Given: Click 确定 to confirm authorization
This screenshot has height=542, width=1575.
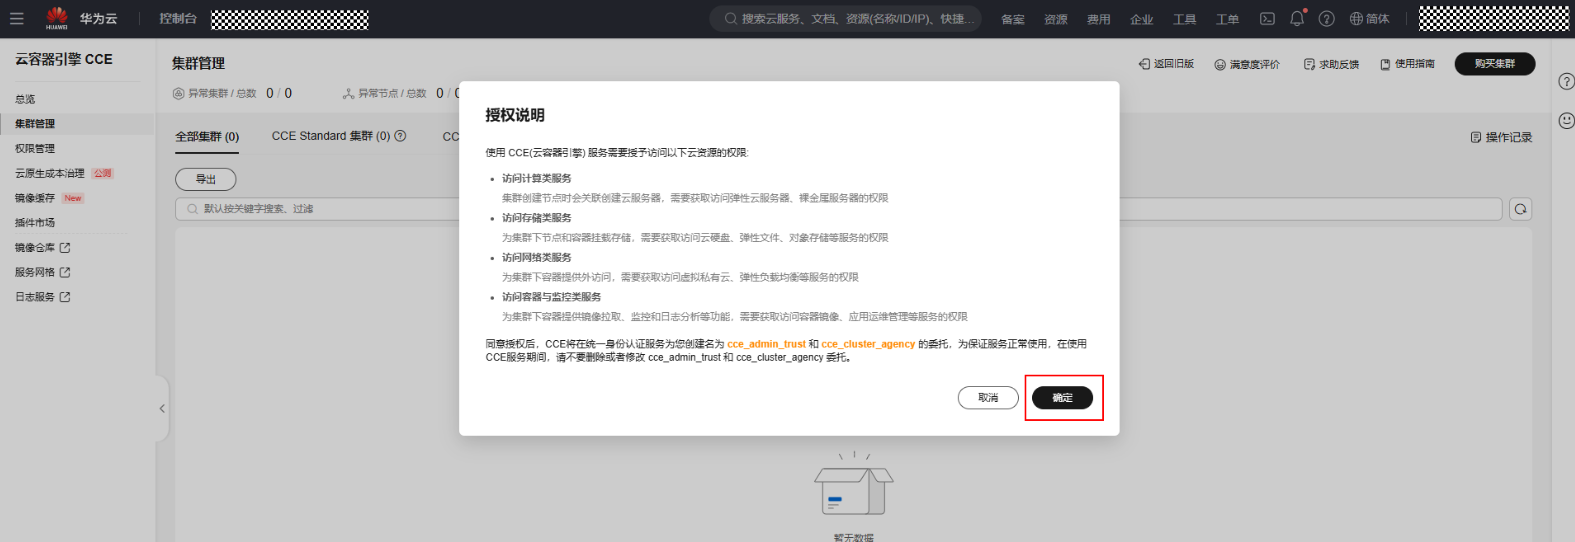Looking at the screenshot, I should coord(1062,398).
